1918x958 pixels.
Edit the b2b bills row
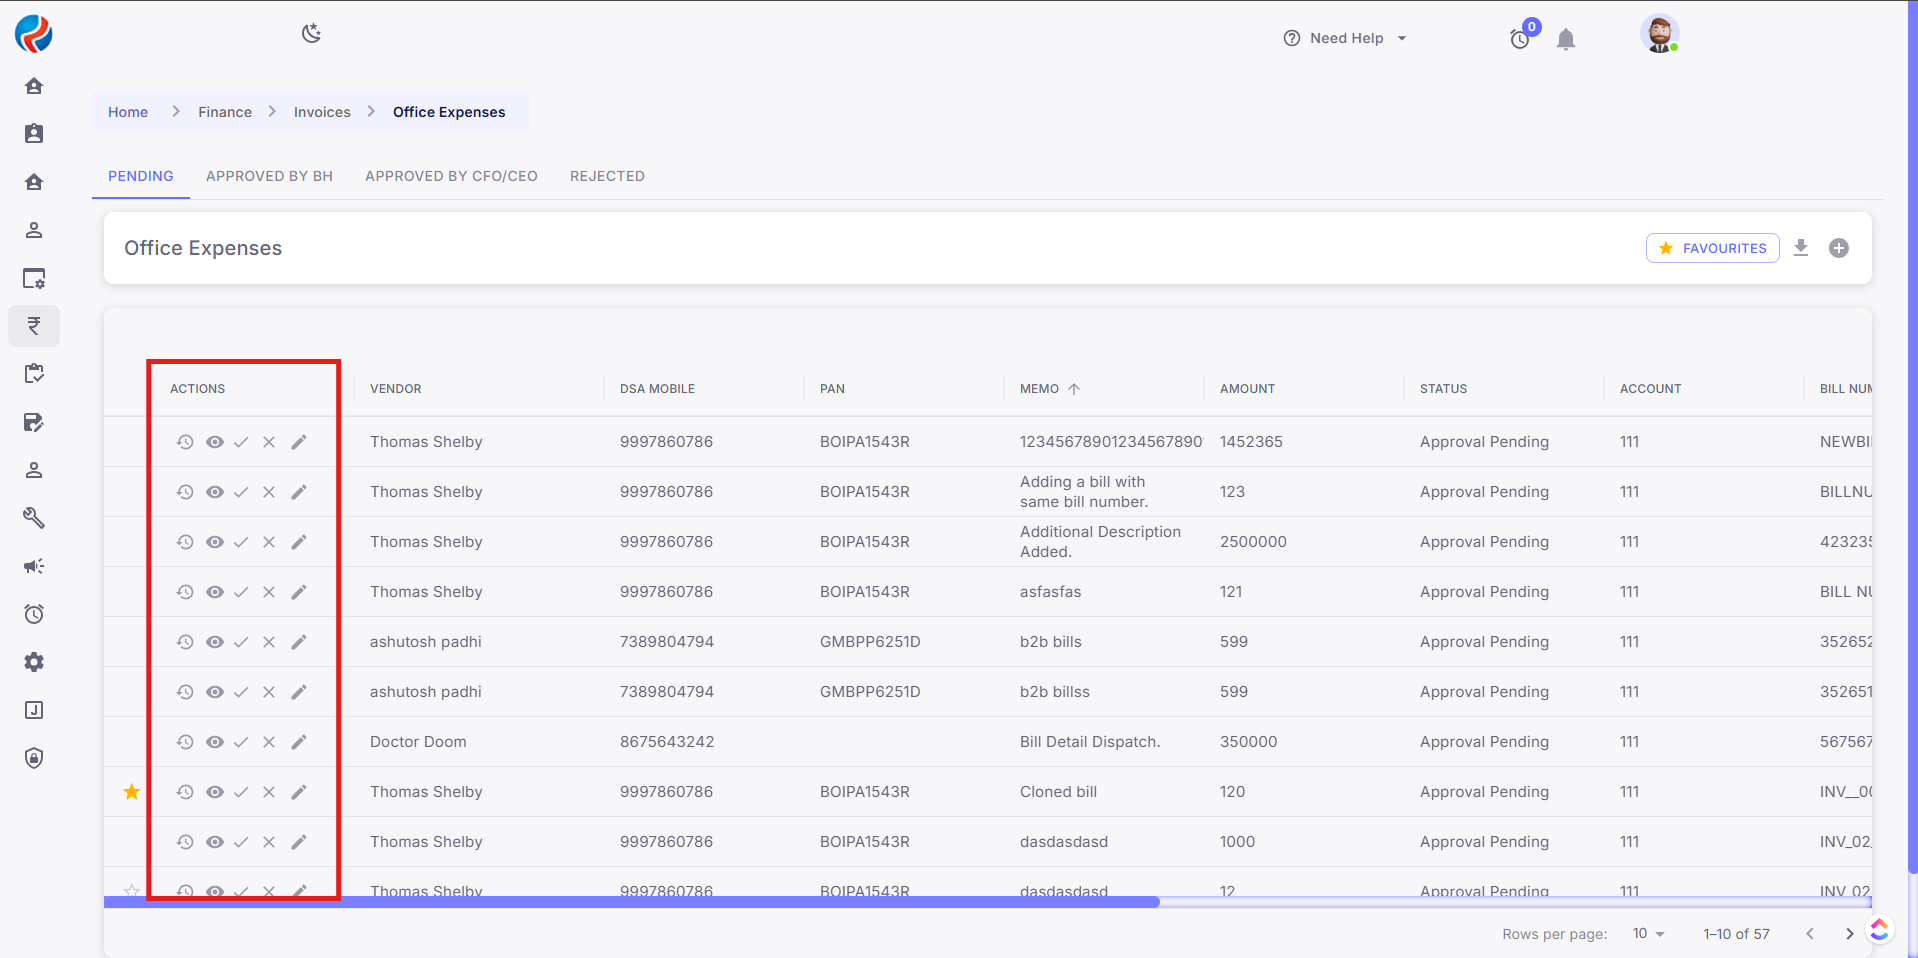point(299,642)
